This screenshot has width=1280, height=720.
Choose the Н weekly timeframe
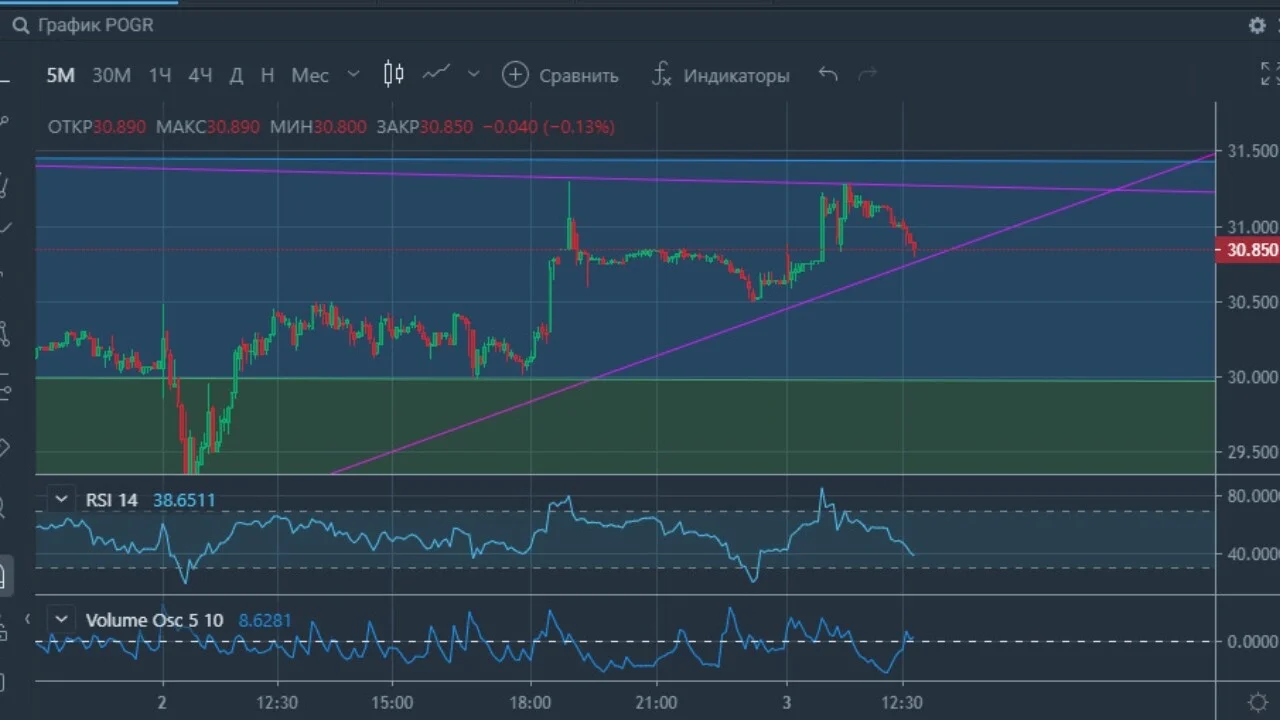tap(267, 75)
